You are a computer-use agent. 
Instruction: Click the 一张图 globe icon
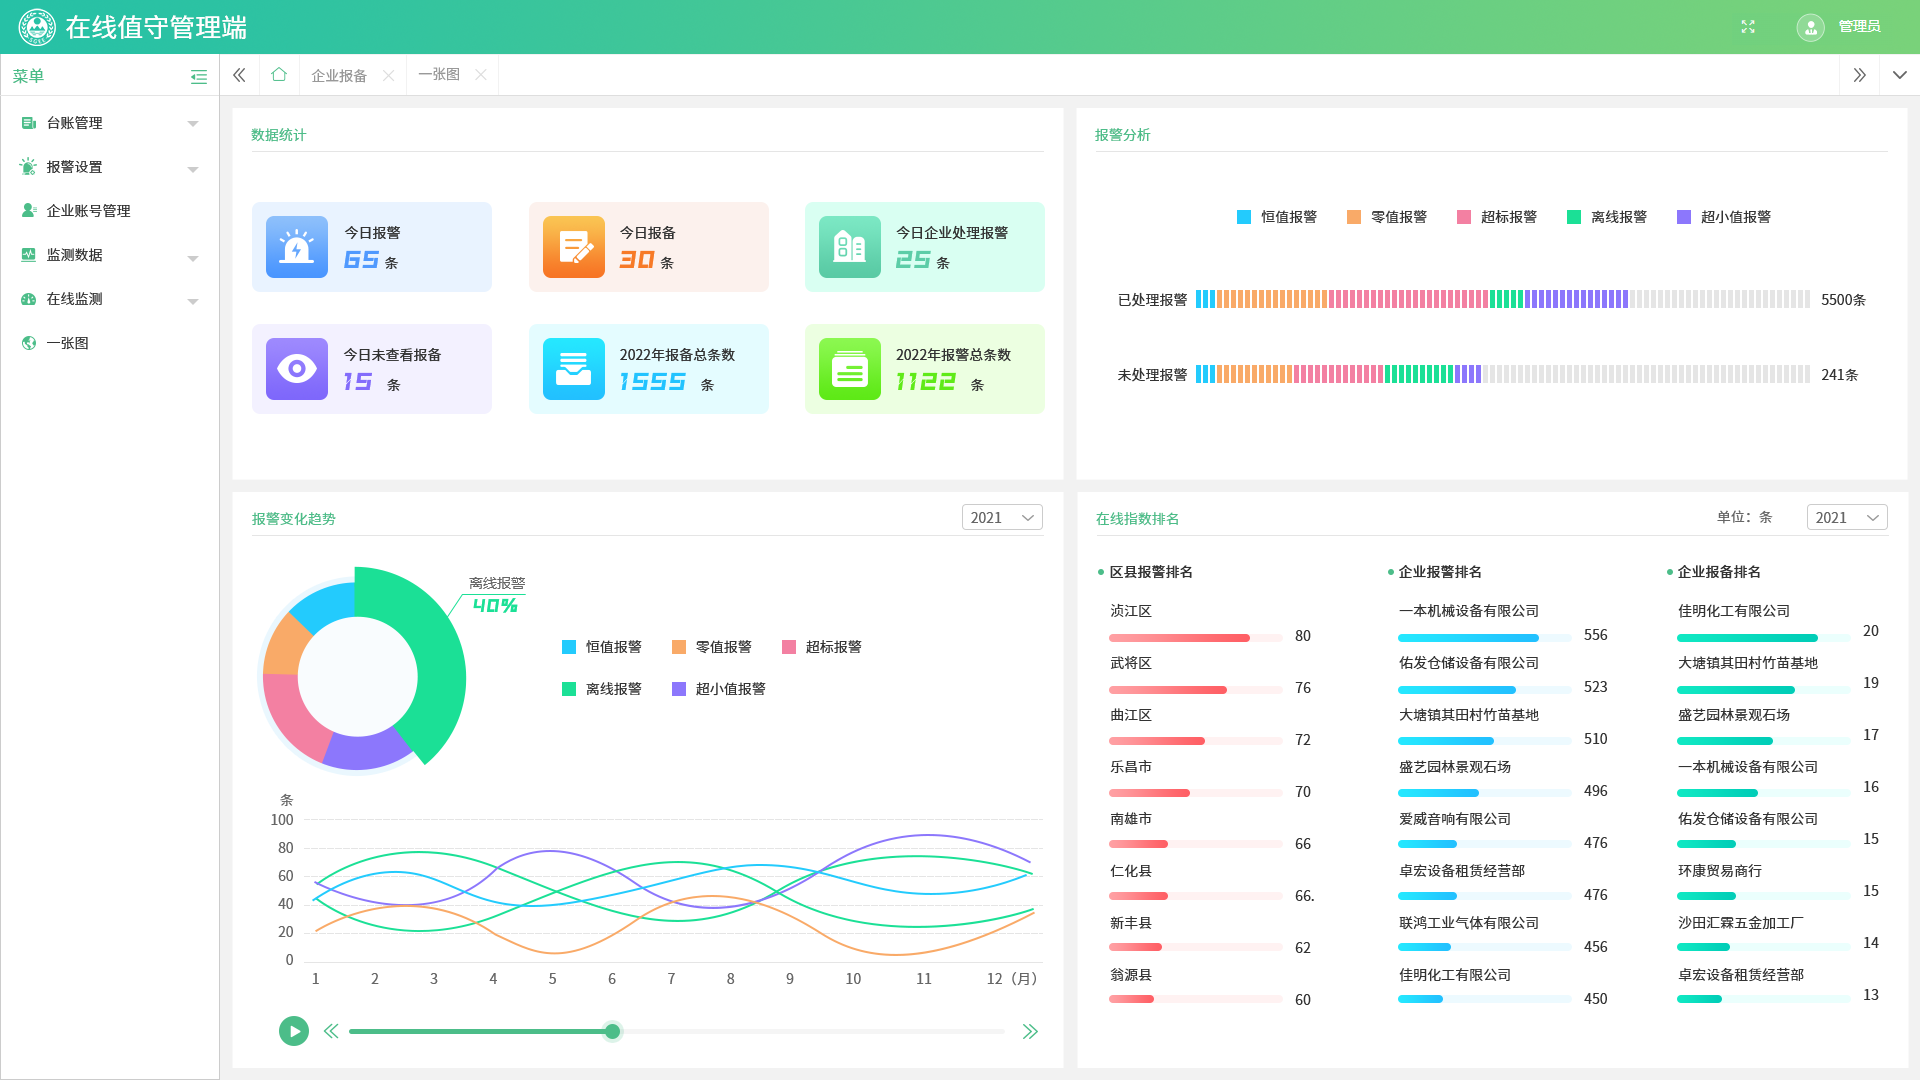click(x=29, y=343)
